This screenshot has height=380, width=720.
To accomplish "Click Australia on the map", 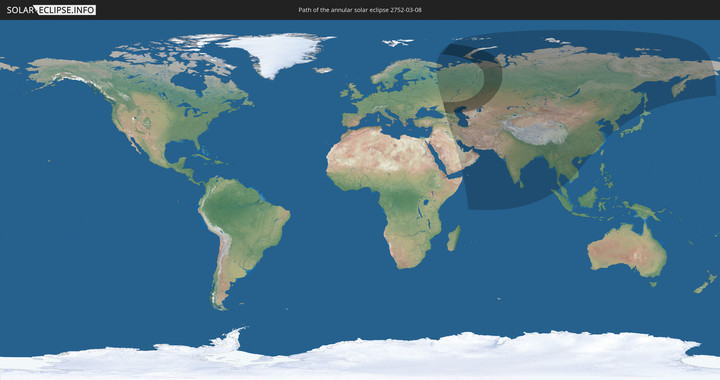I will pos(627,251).
